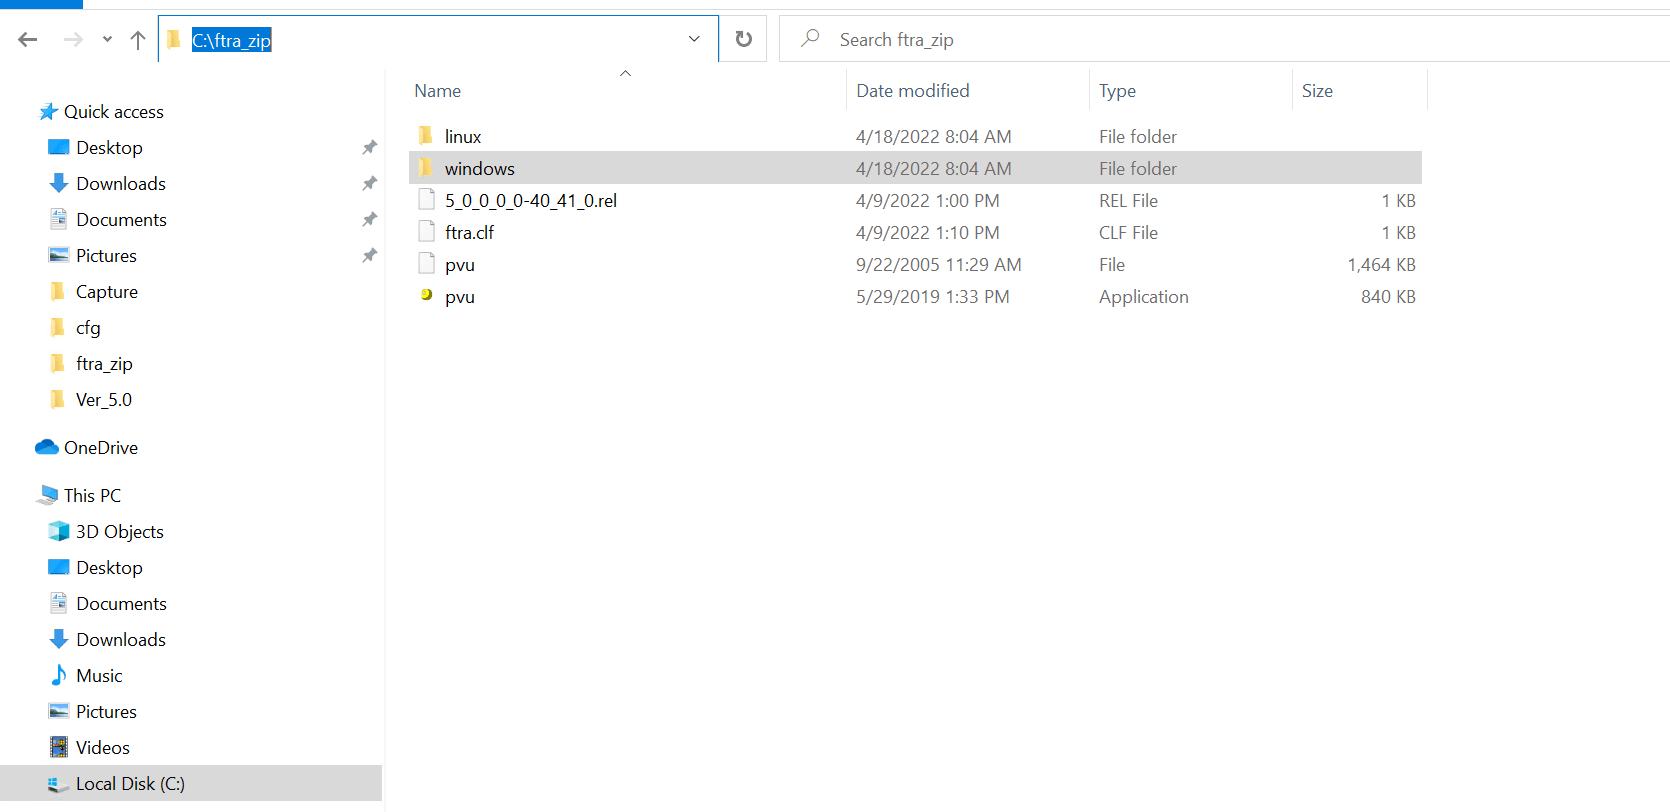Screen dimensions: 1670x812
Task: Open pinned Desktop under Quick access
Action: tap(109, 148)
